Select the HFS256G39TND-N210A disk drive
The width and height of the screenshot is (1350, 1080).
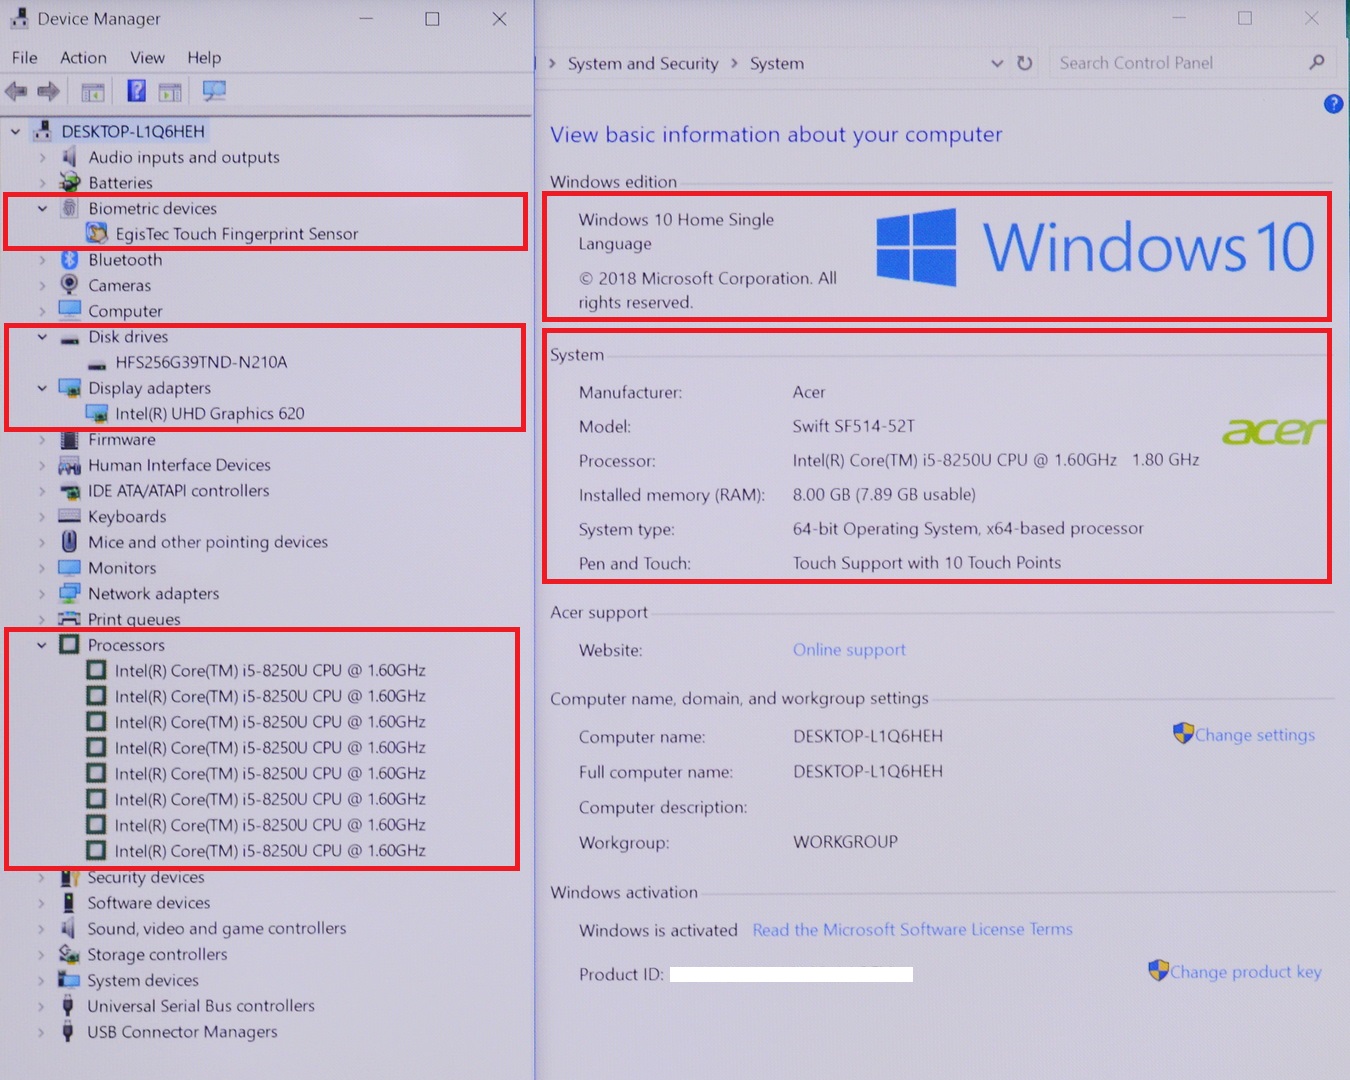(201, 362)
